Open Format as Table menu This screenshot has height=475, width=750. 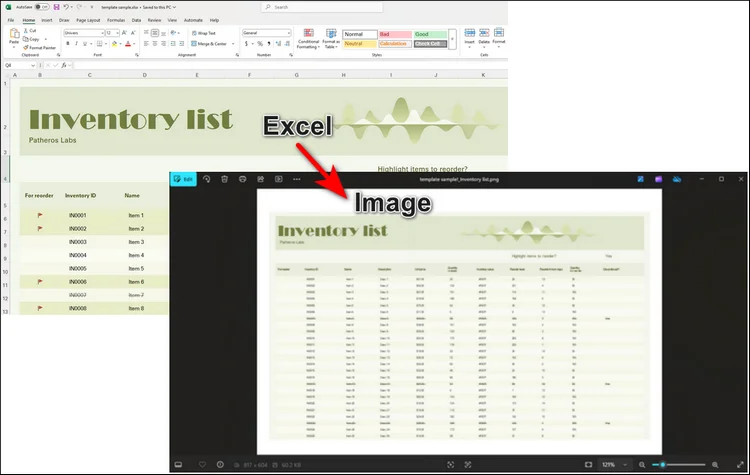(x=331, y=39)
